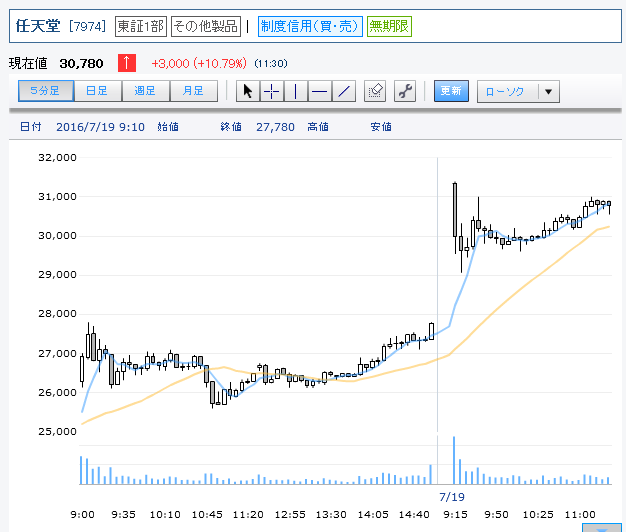The height and width of the screenshot is (532, 626).
Task: Click the 9:15 time axis label
Action: pos(456,514)
